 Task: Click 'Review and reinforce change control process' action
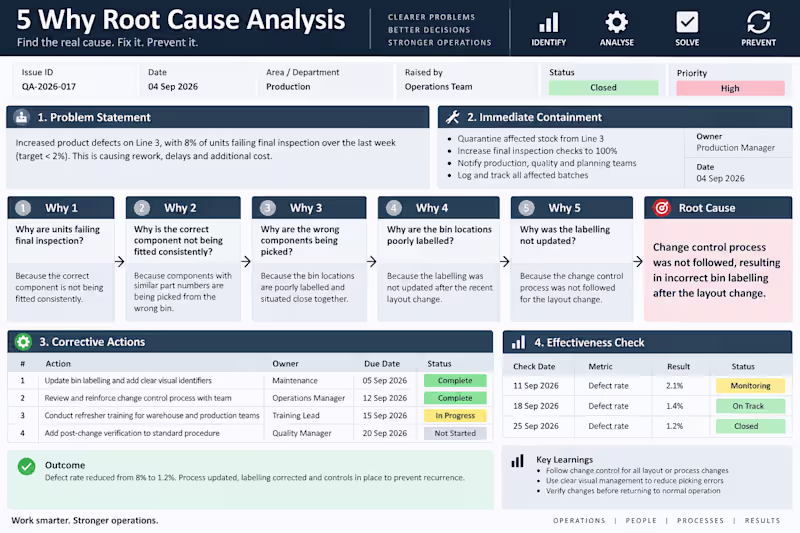(x=138, y=398)
